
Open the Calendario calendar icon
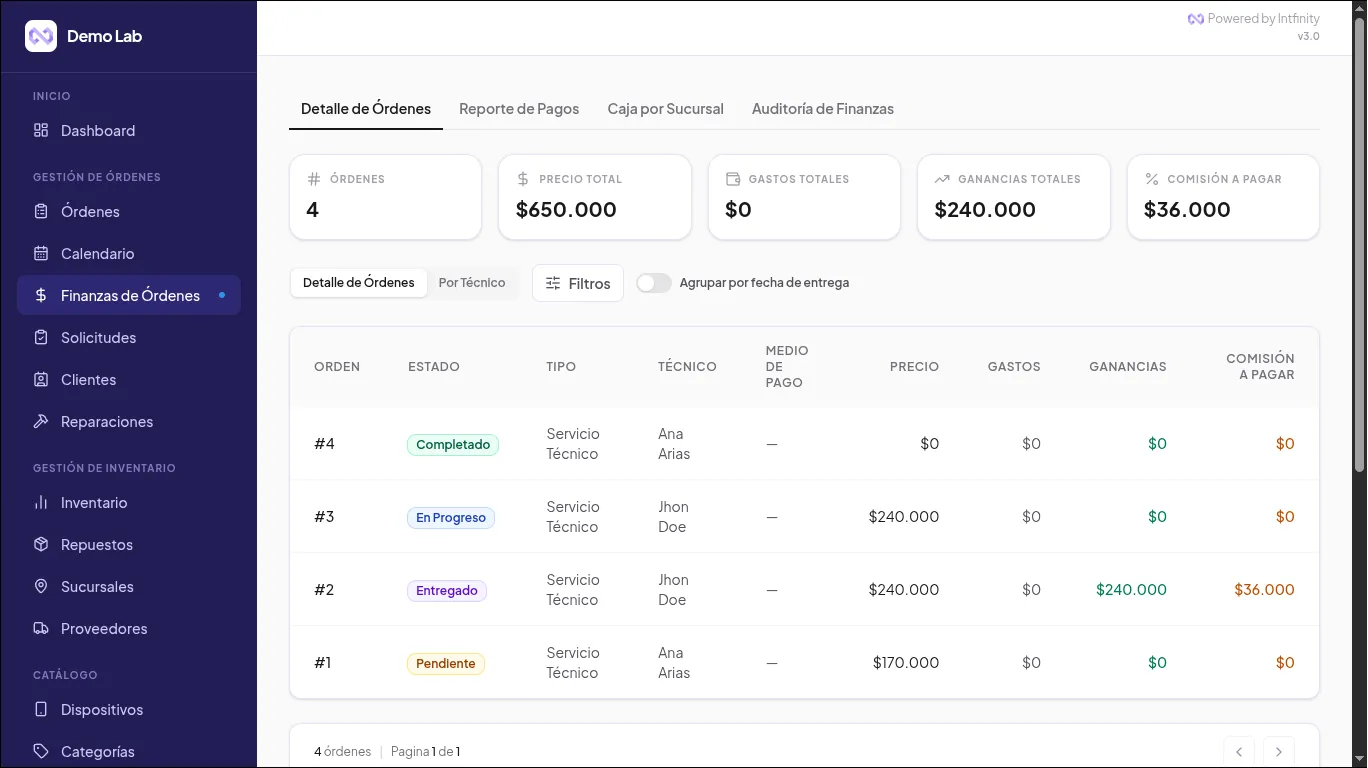[41, 254]
